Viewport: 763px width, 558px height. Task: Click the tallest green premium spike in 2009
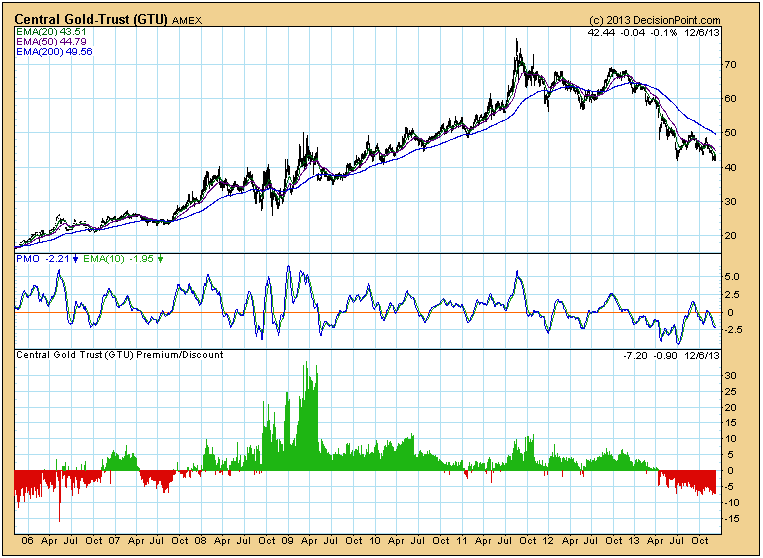tap(315, 368)
